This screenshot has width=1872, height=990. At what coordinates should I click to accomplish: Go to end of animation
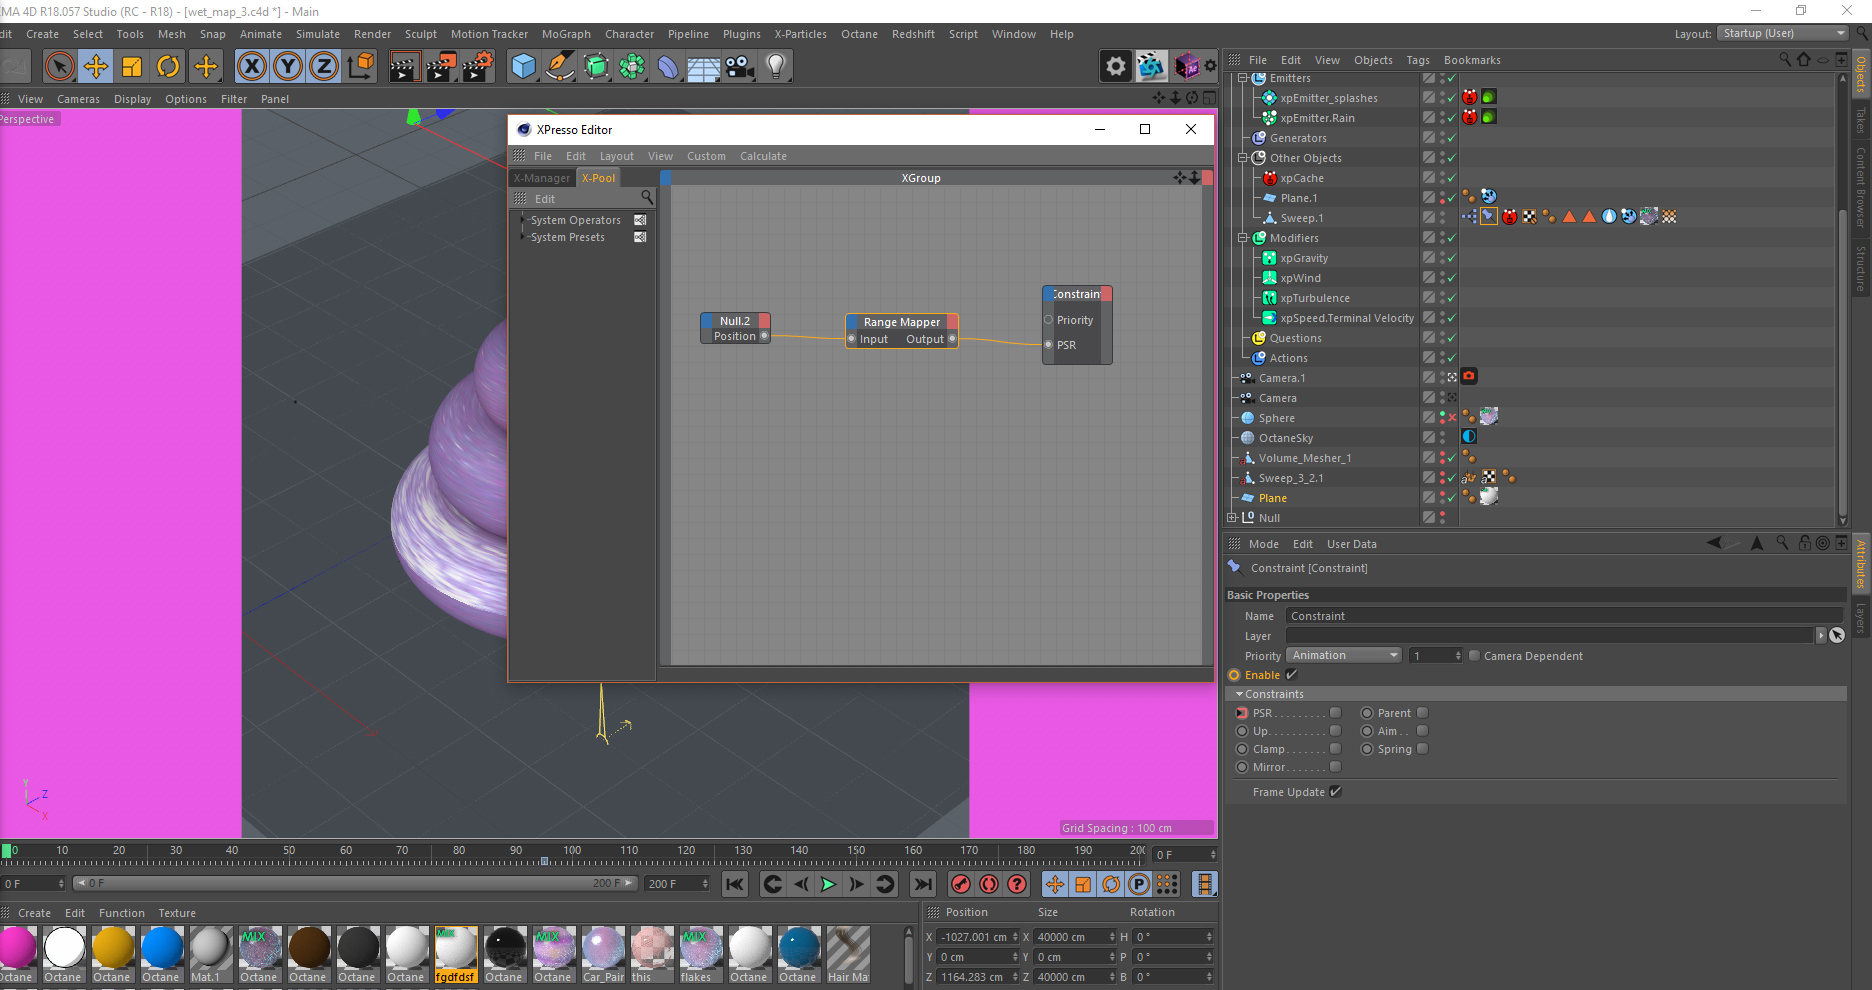923,884
